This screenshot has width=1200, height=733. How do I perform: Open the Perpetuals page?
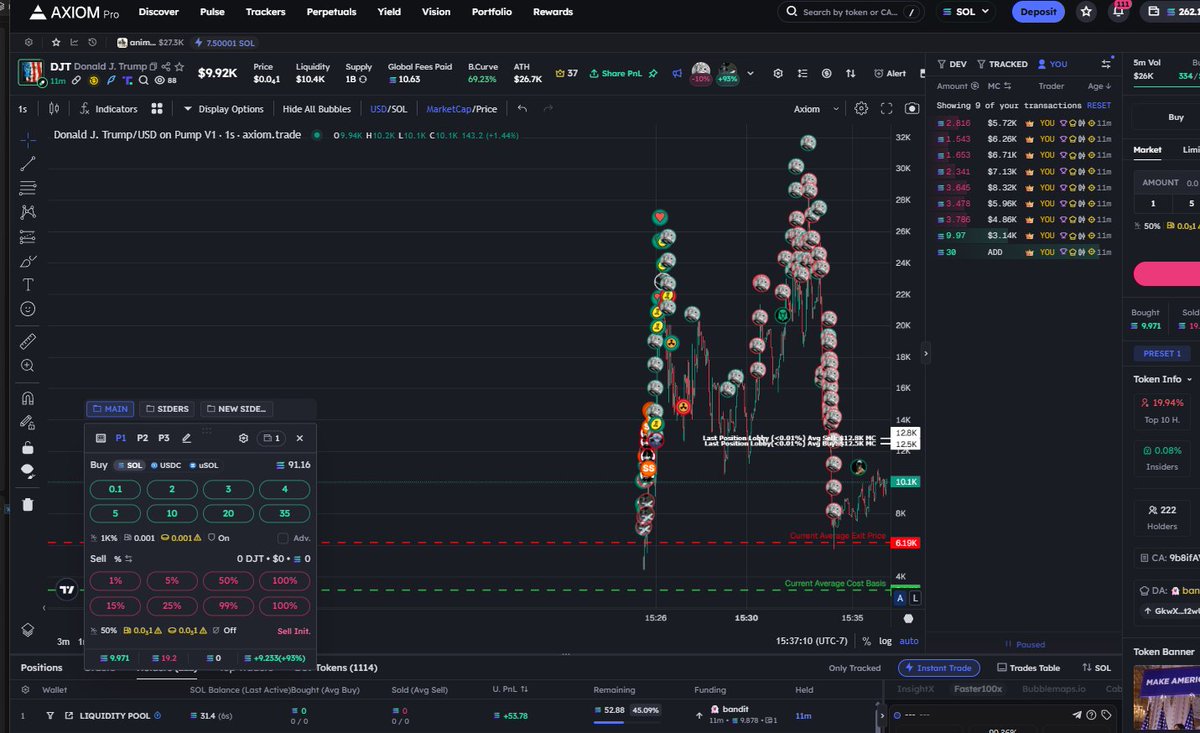pyautogui.click(x=331, y=12)
